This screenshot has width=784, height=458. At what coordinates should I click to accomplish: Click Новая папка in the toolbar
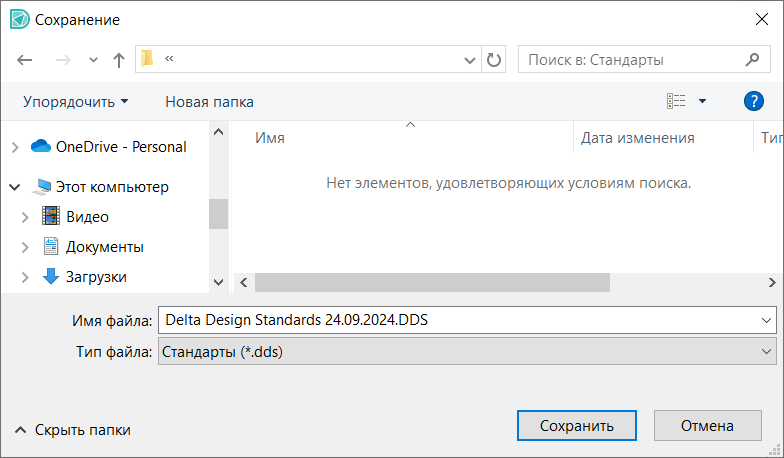click(x=209, y=101)
